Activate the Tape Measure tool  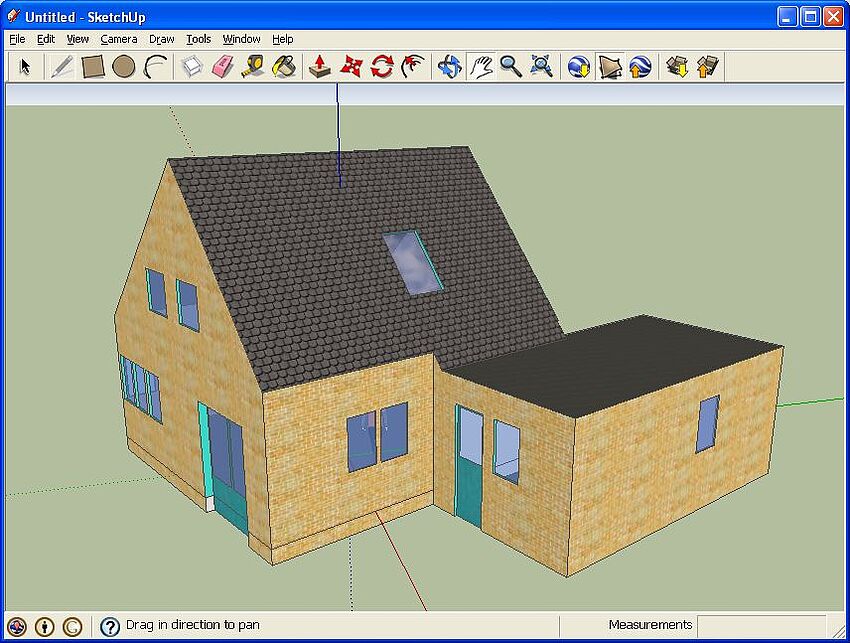click(253, 67)
